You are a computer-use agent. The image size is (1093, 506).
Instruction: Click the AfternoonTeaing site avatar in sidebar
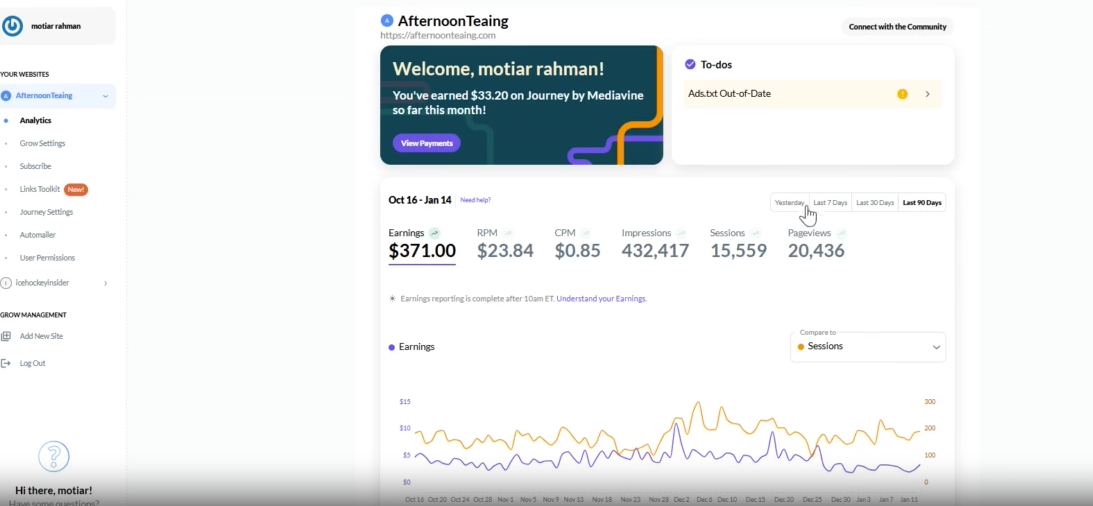[6, 96]
